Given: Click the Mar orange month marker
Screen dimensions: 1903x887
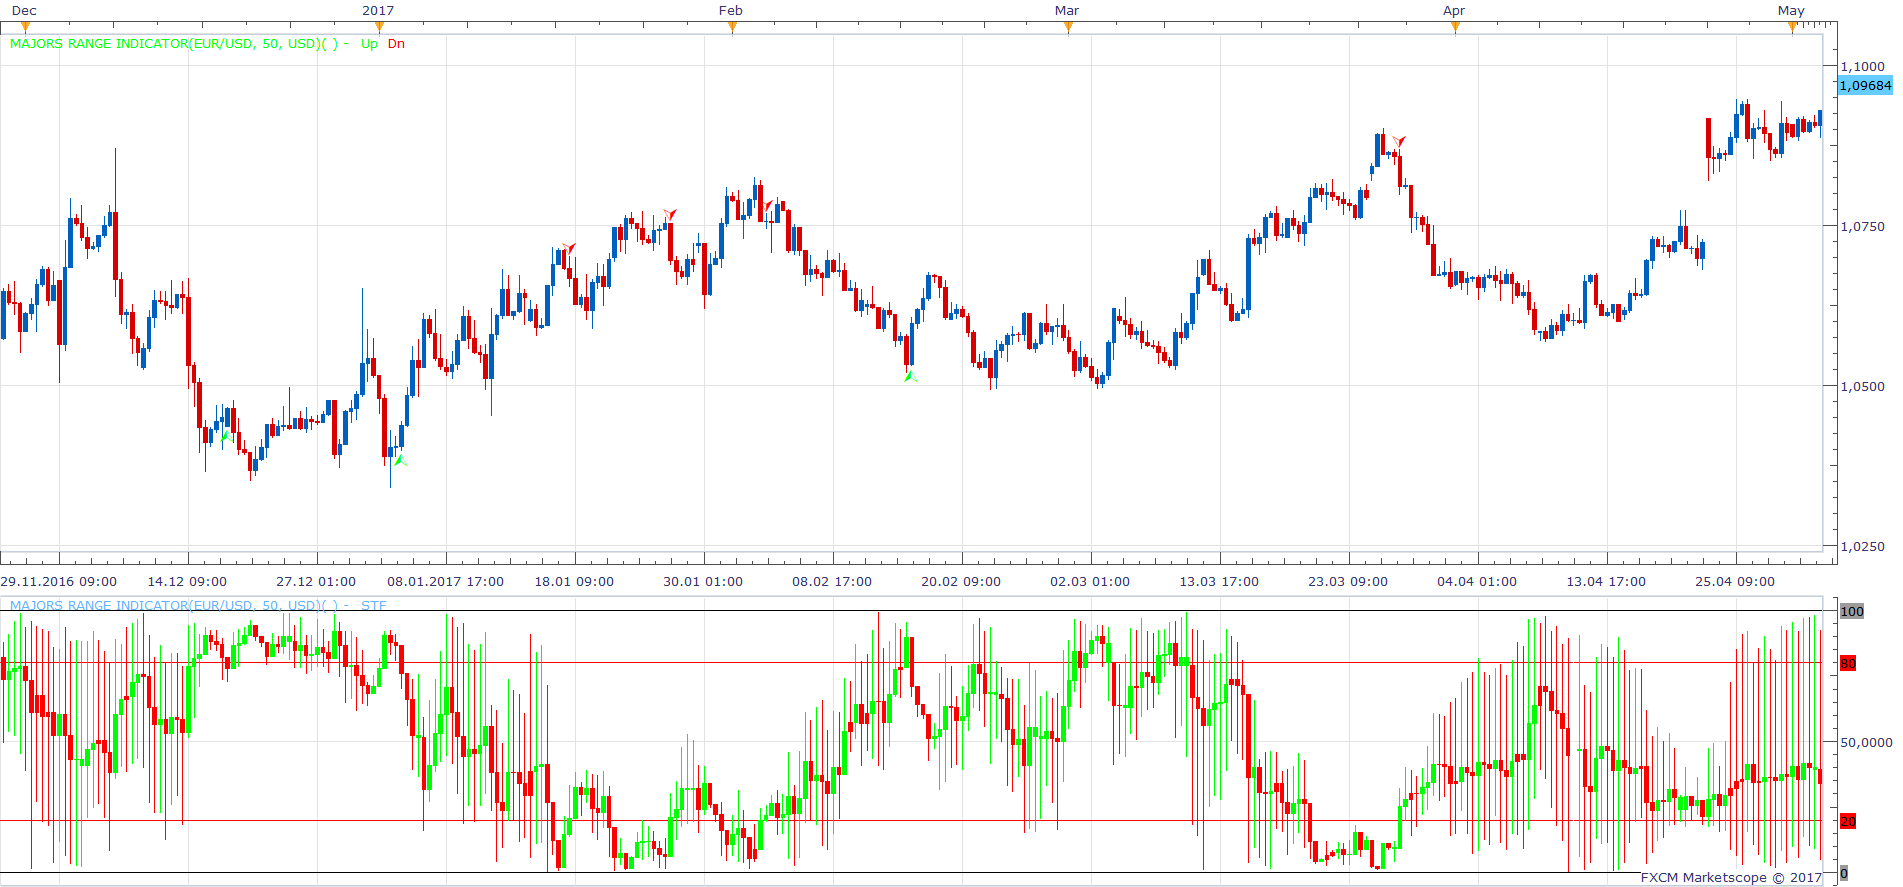Looking at the screenshot, I should 1068,27.
